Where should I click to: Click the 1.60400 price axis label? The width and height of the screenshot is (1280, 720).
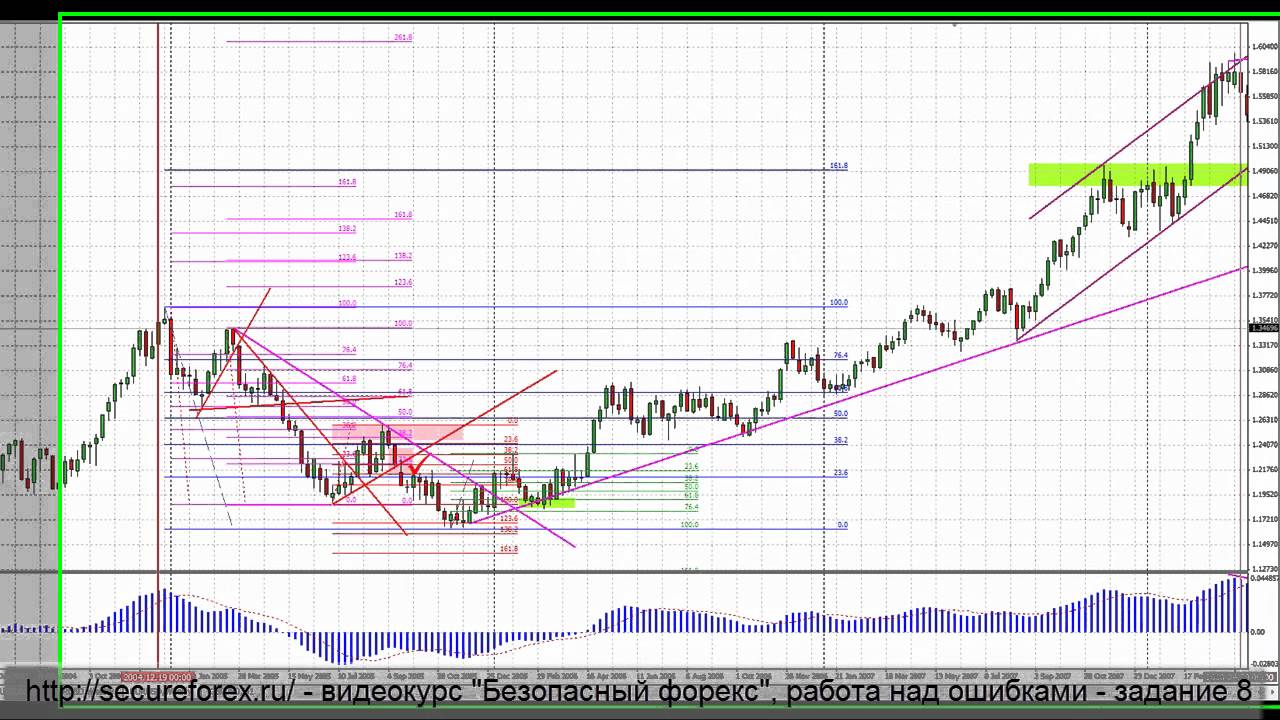[x=1265, y=46]
